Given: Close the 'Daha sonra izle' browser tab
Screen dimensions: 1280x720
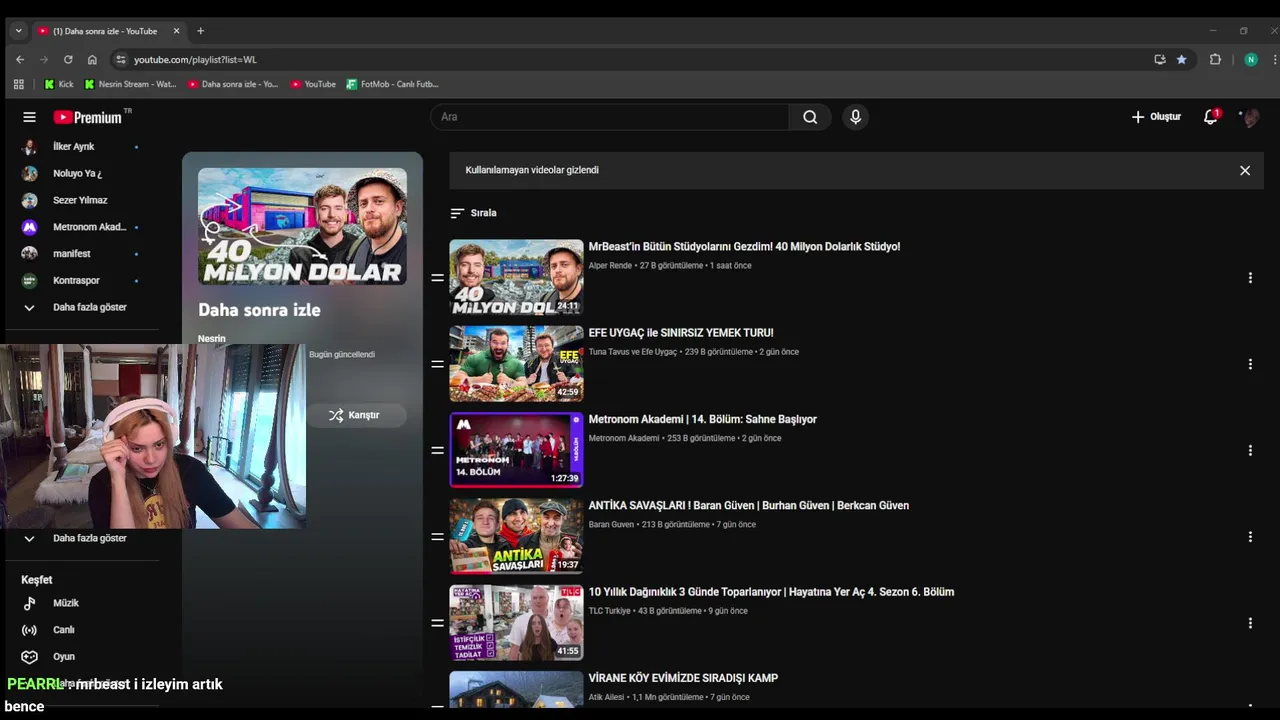Looking at the screenshot, I should (x=176, y=31).
